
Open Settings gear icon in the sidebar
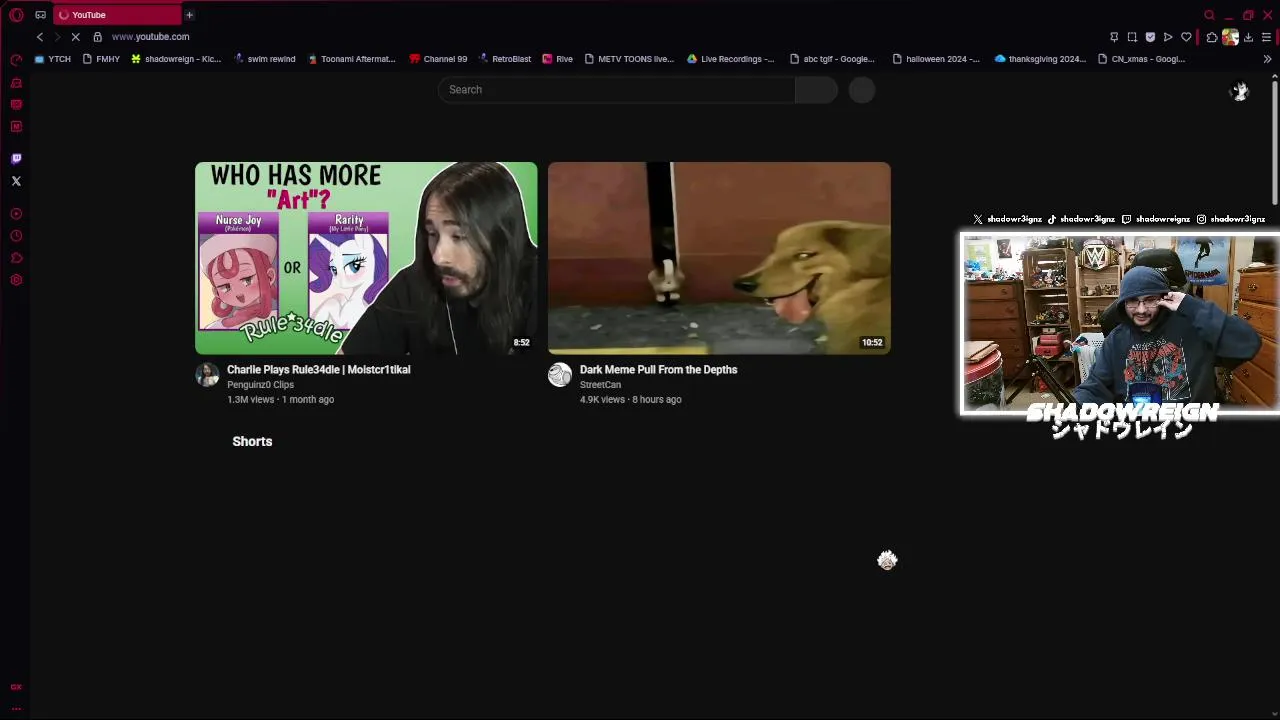coord(16,280)
